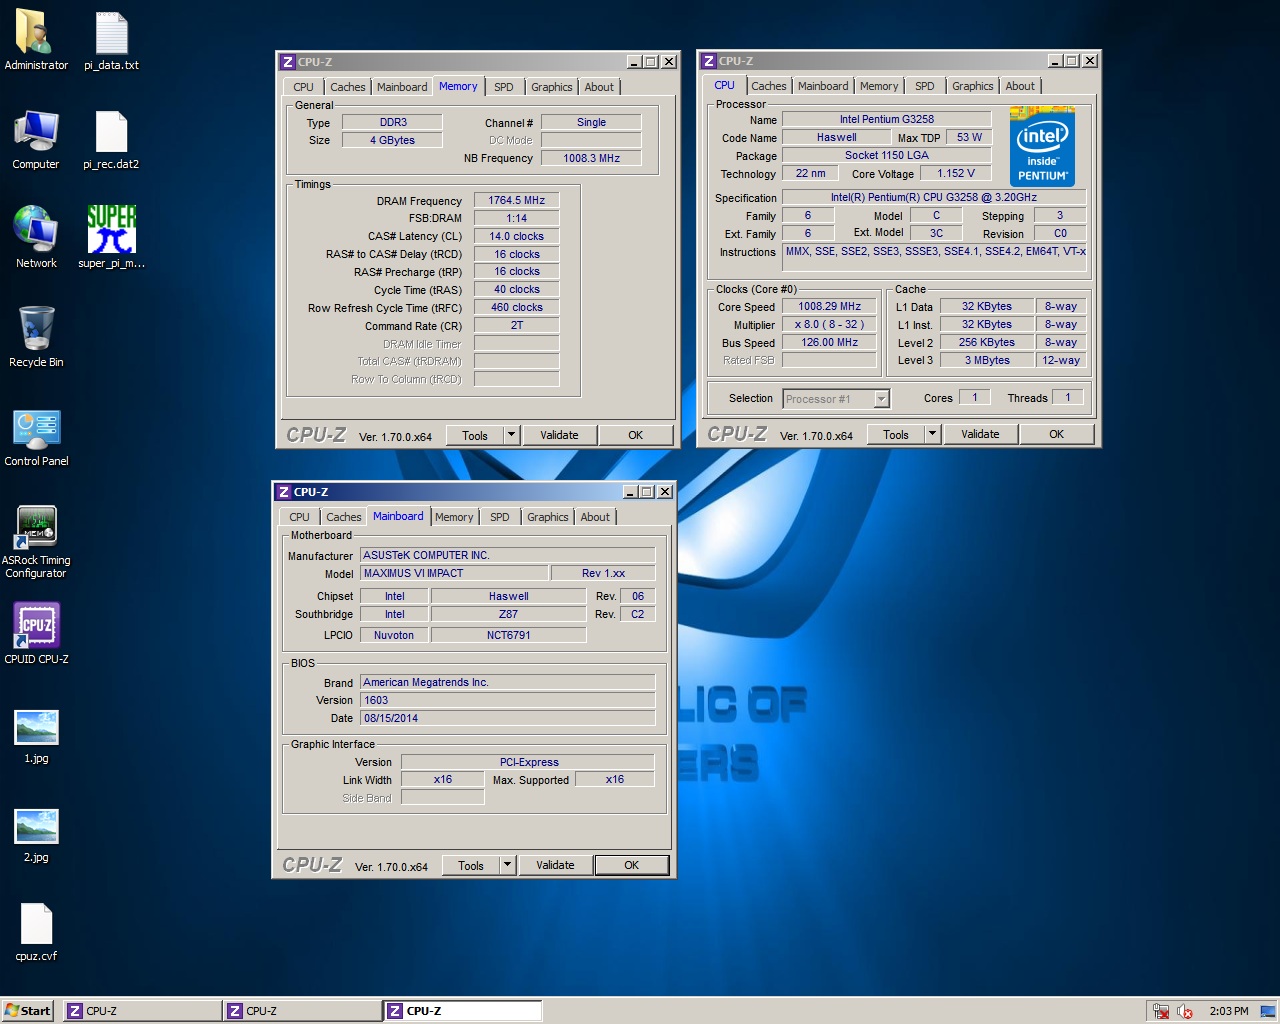Open Tools dropdown arrow in CPU window
Viewport: 1280px width, 1024px height.
(x=932, y=434)
